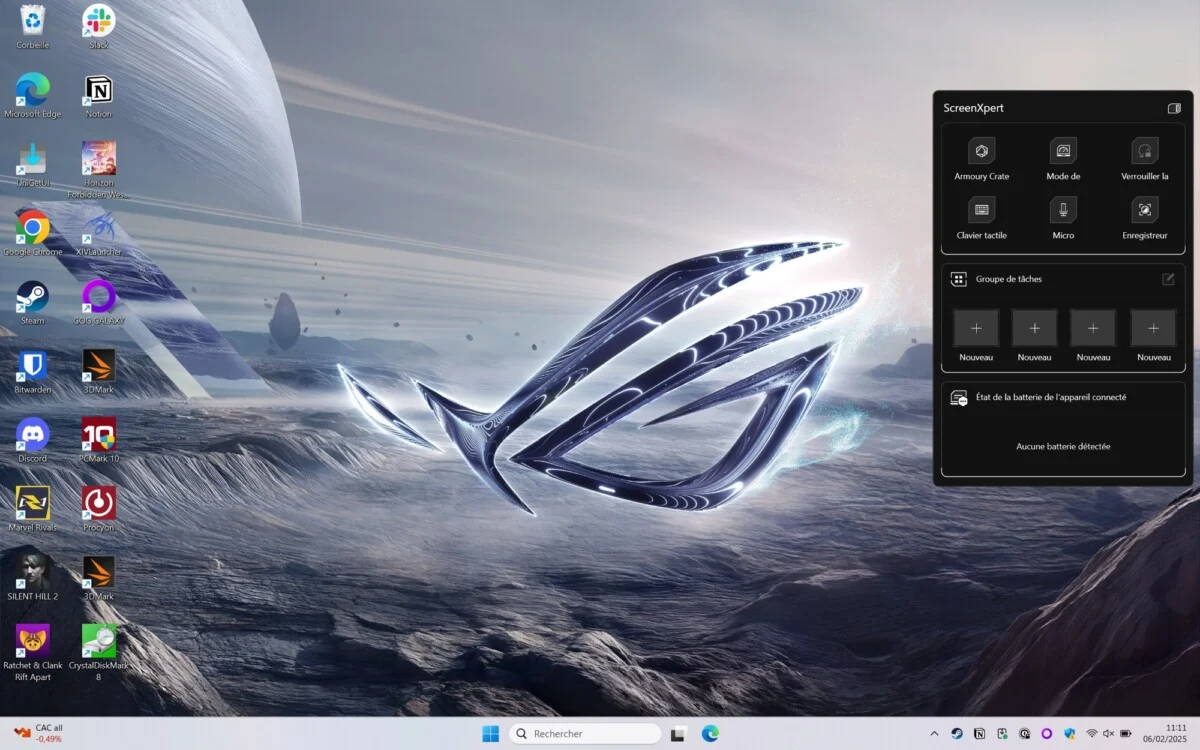Toggle Wi-Fi from the system tray
Image resolution: width=1200 pixels, height=750 pixels.
(1090, 734)
